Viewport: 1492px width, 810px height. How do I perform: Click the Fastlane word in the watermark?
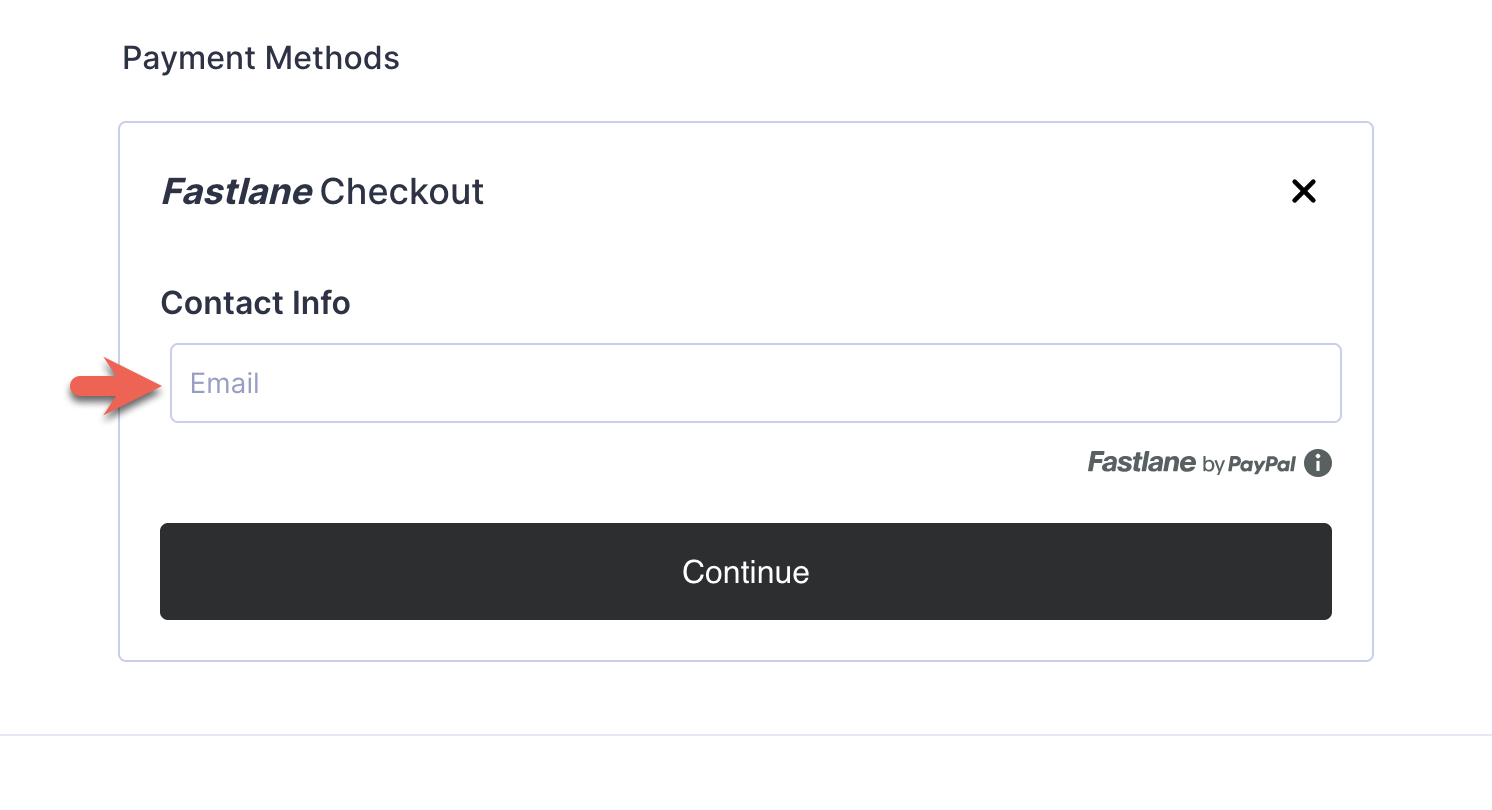click(x=1141, y=462)
